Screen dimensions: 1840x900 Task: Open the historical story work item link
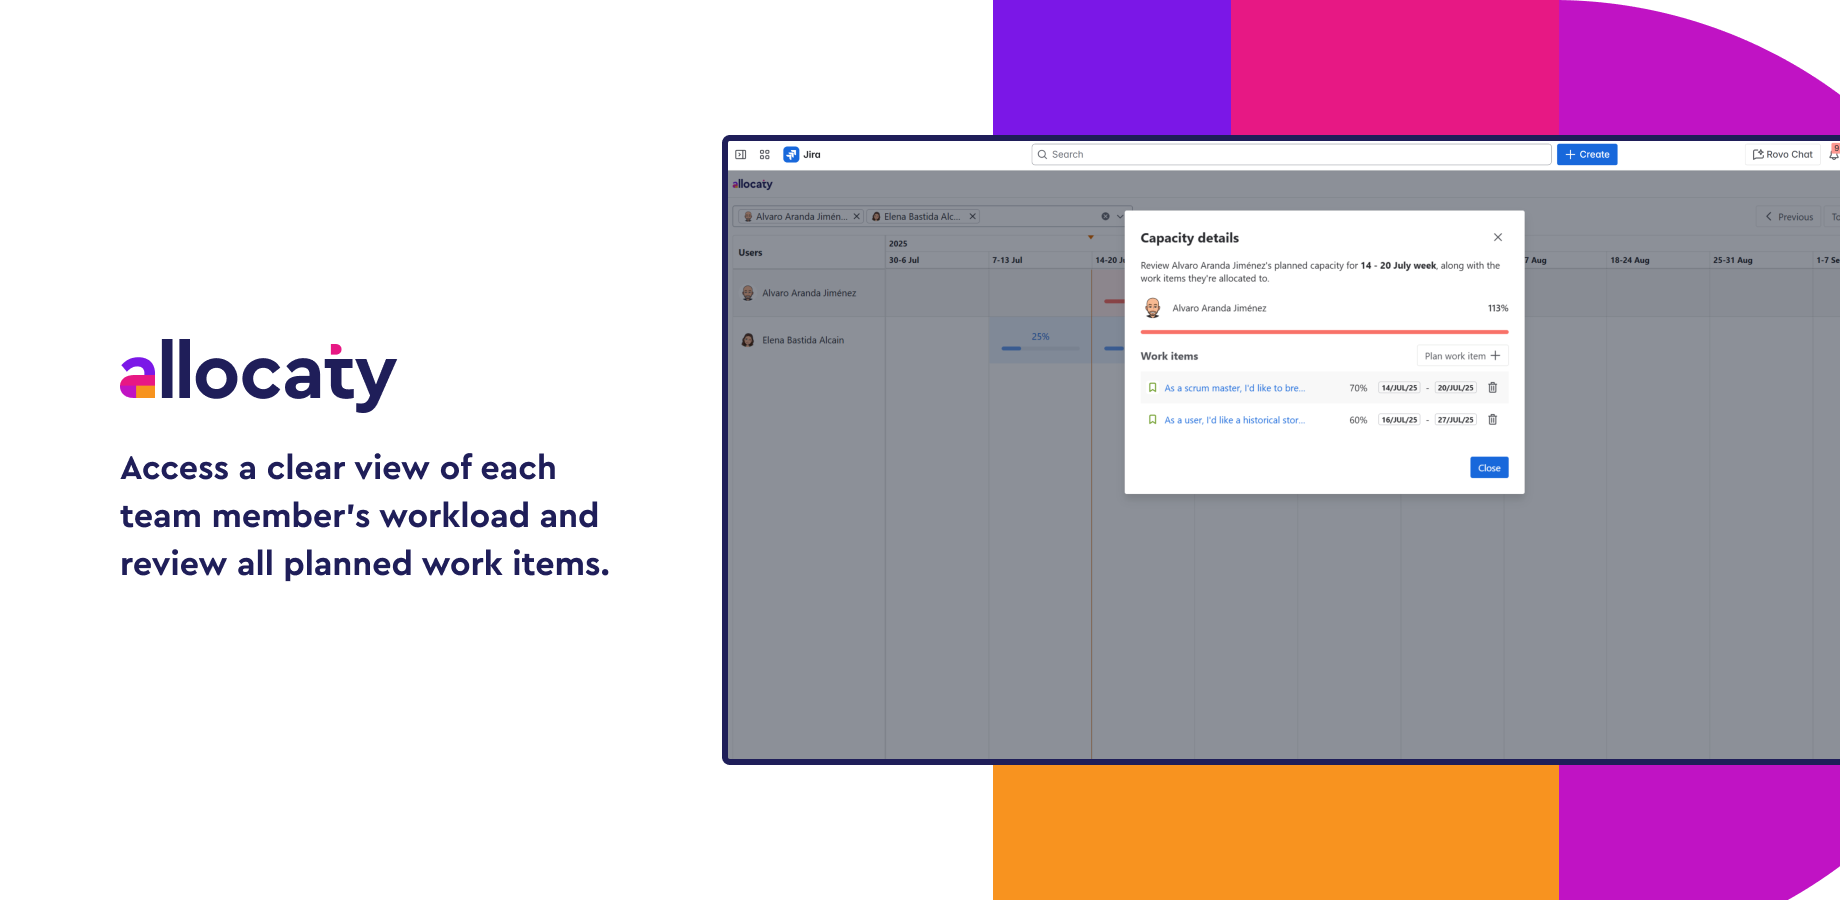pyautogui.click(x=1235, y=420)
